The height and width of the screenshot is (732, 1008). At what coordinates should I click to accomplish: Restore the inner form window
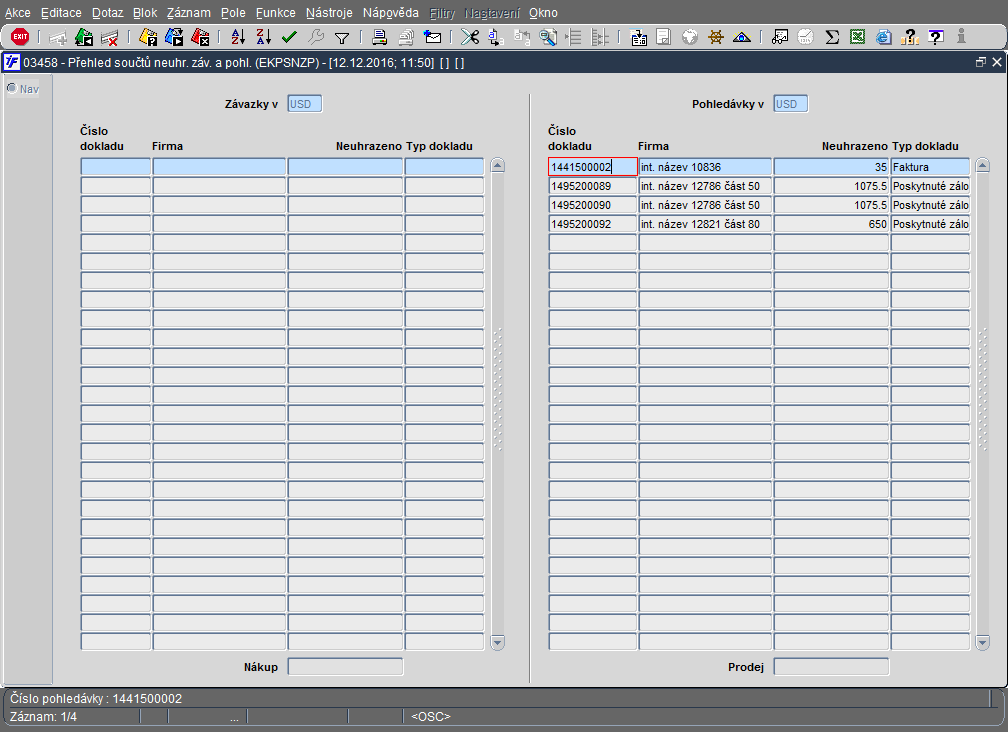980,62
